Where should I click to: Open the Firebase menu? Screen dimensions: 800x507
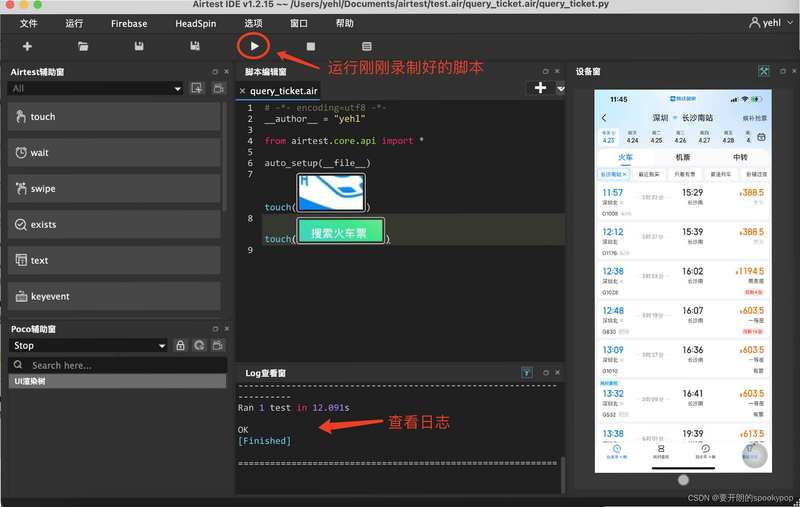pos(129,23)
